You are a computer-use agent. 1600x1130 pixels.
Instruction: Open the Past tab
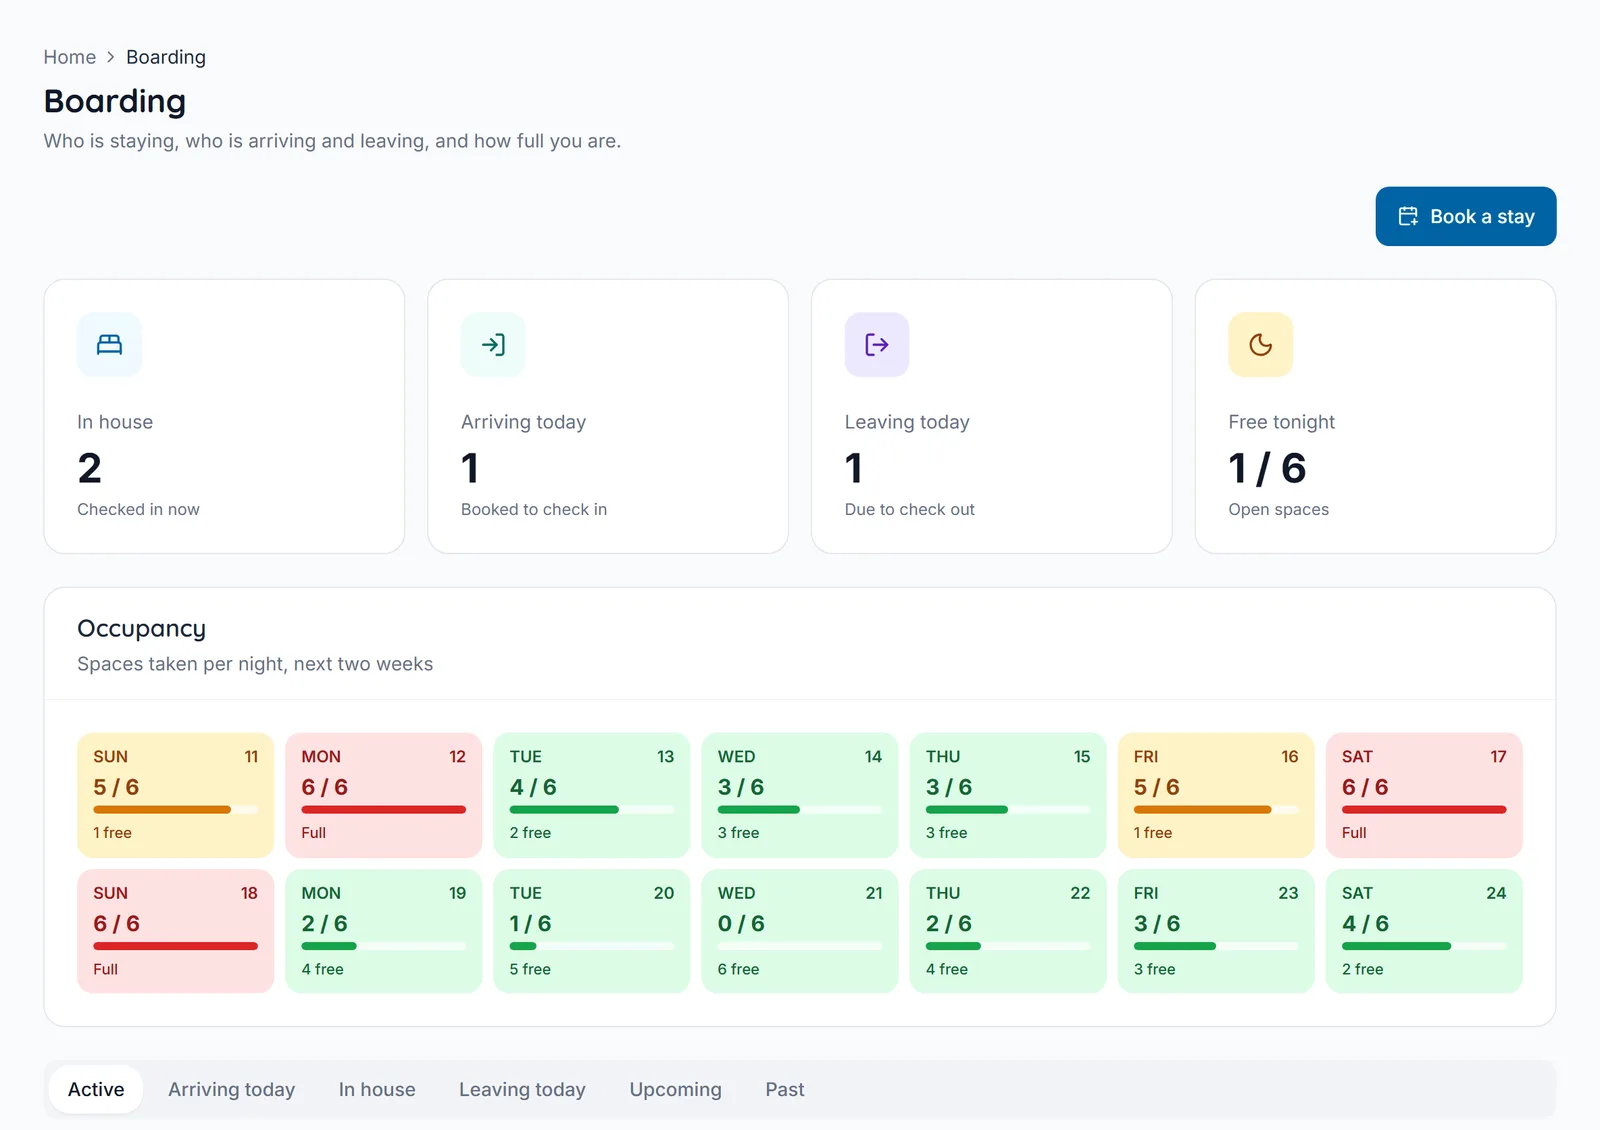tap(785, 1089)
